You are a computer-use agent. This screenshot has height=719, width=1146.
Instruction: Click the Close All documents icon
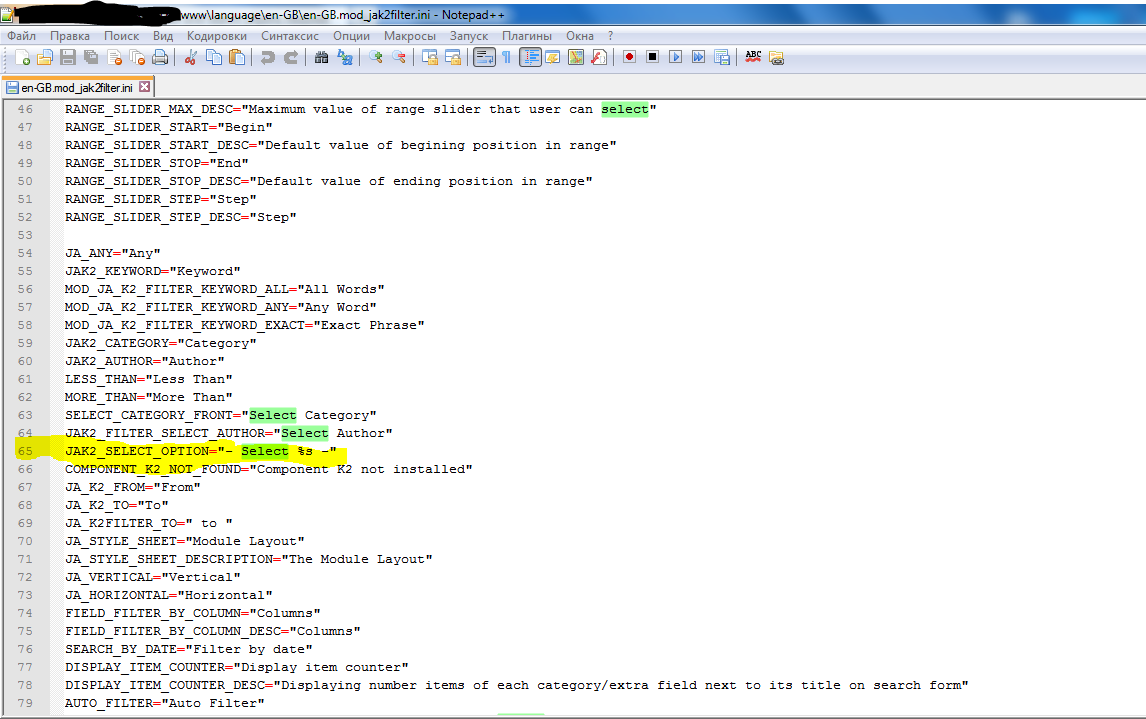pos(137,57)
